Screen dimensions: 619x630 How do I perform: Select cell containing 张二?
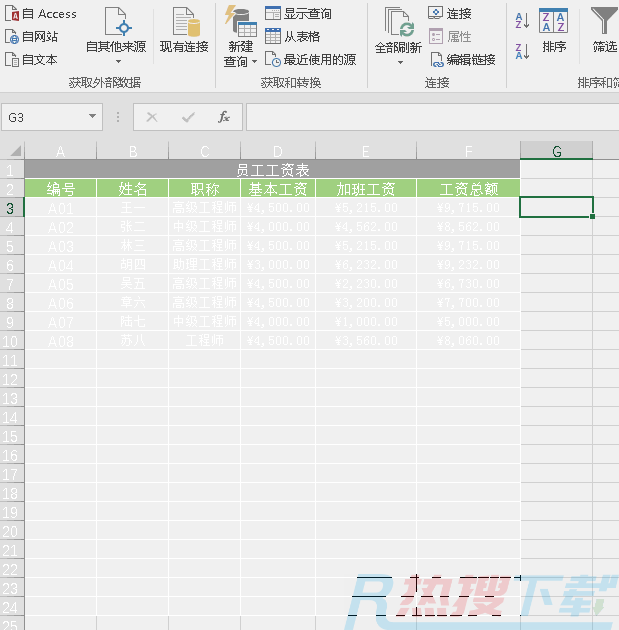(133, 227)
